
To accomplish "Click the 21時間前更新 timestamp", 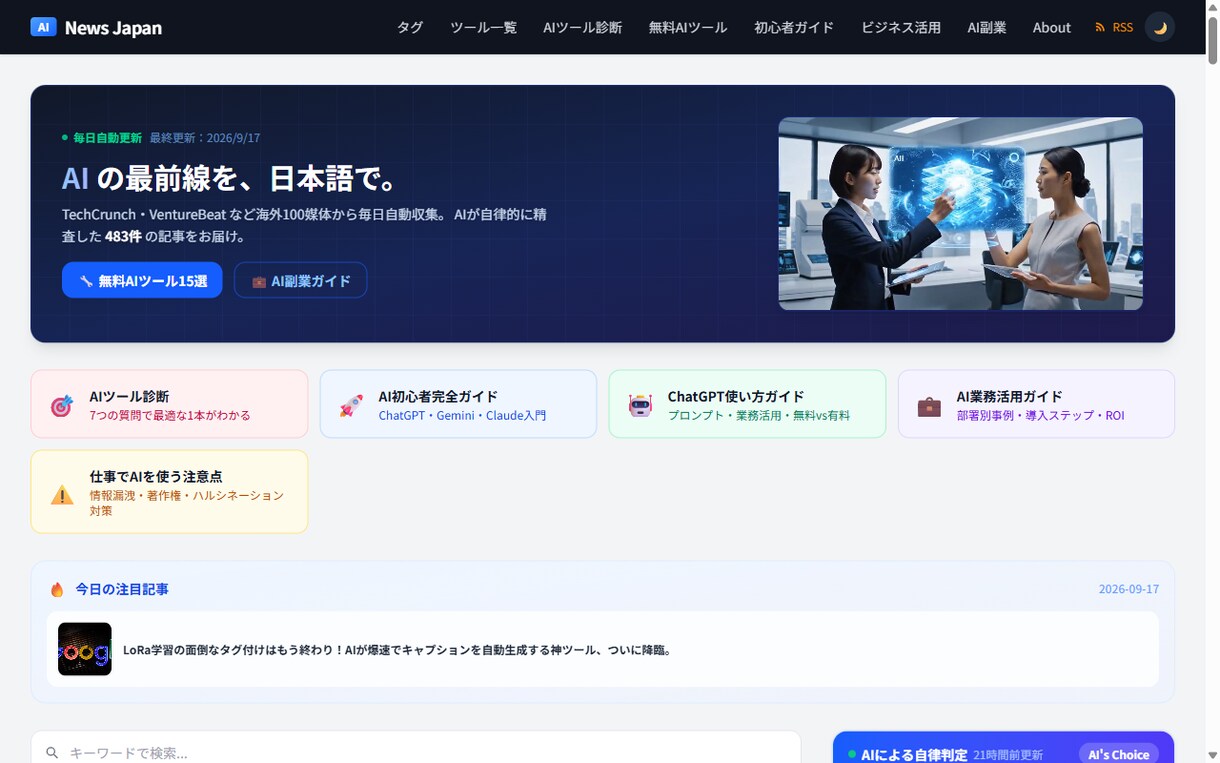I will point(1008,755).
